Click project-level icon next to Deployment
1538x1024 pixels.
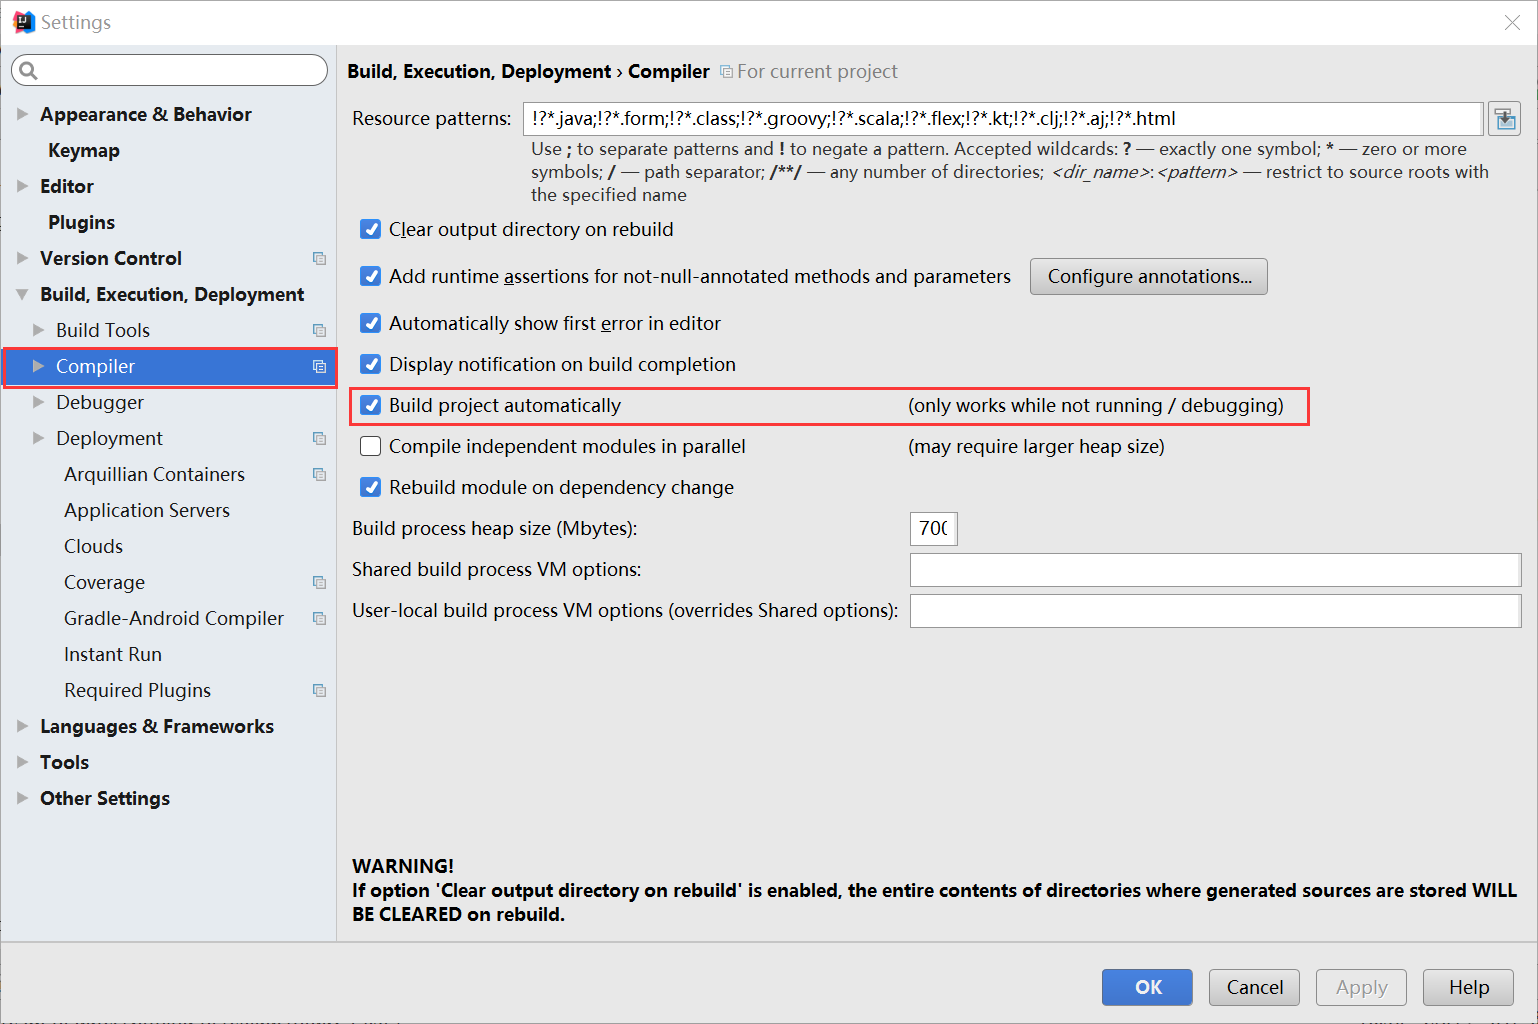(319, 438)
